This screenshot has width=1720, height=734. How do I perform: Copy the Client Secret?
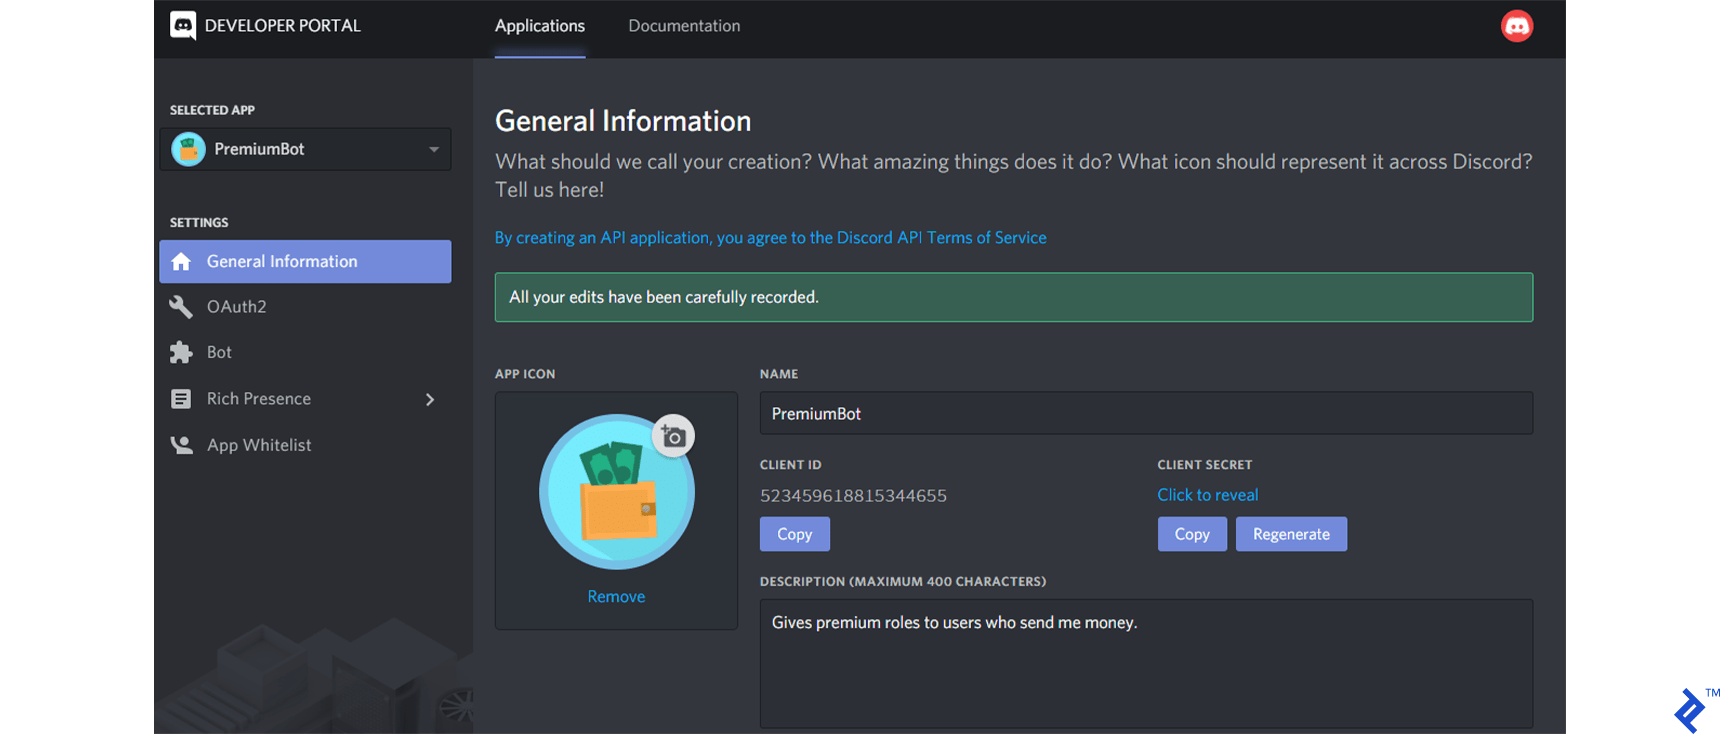1191,534
